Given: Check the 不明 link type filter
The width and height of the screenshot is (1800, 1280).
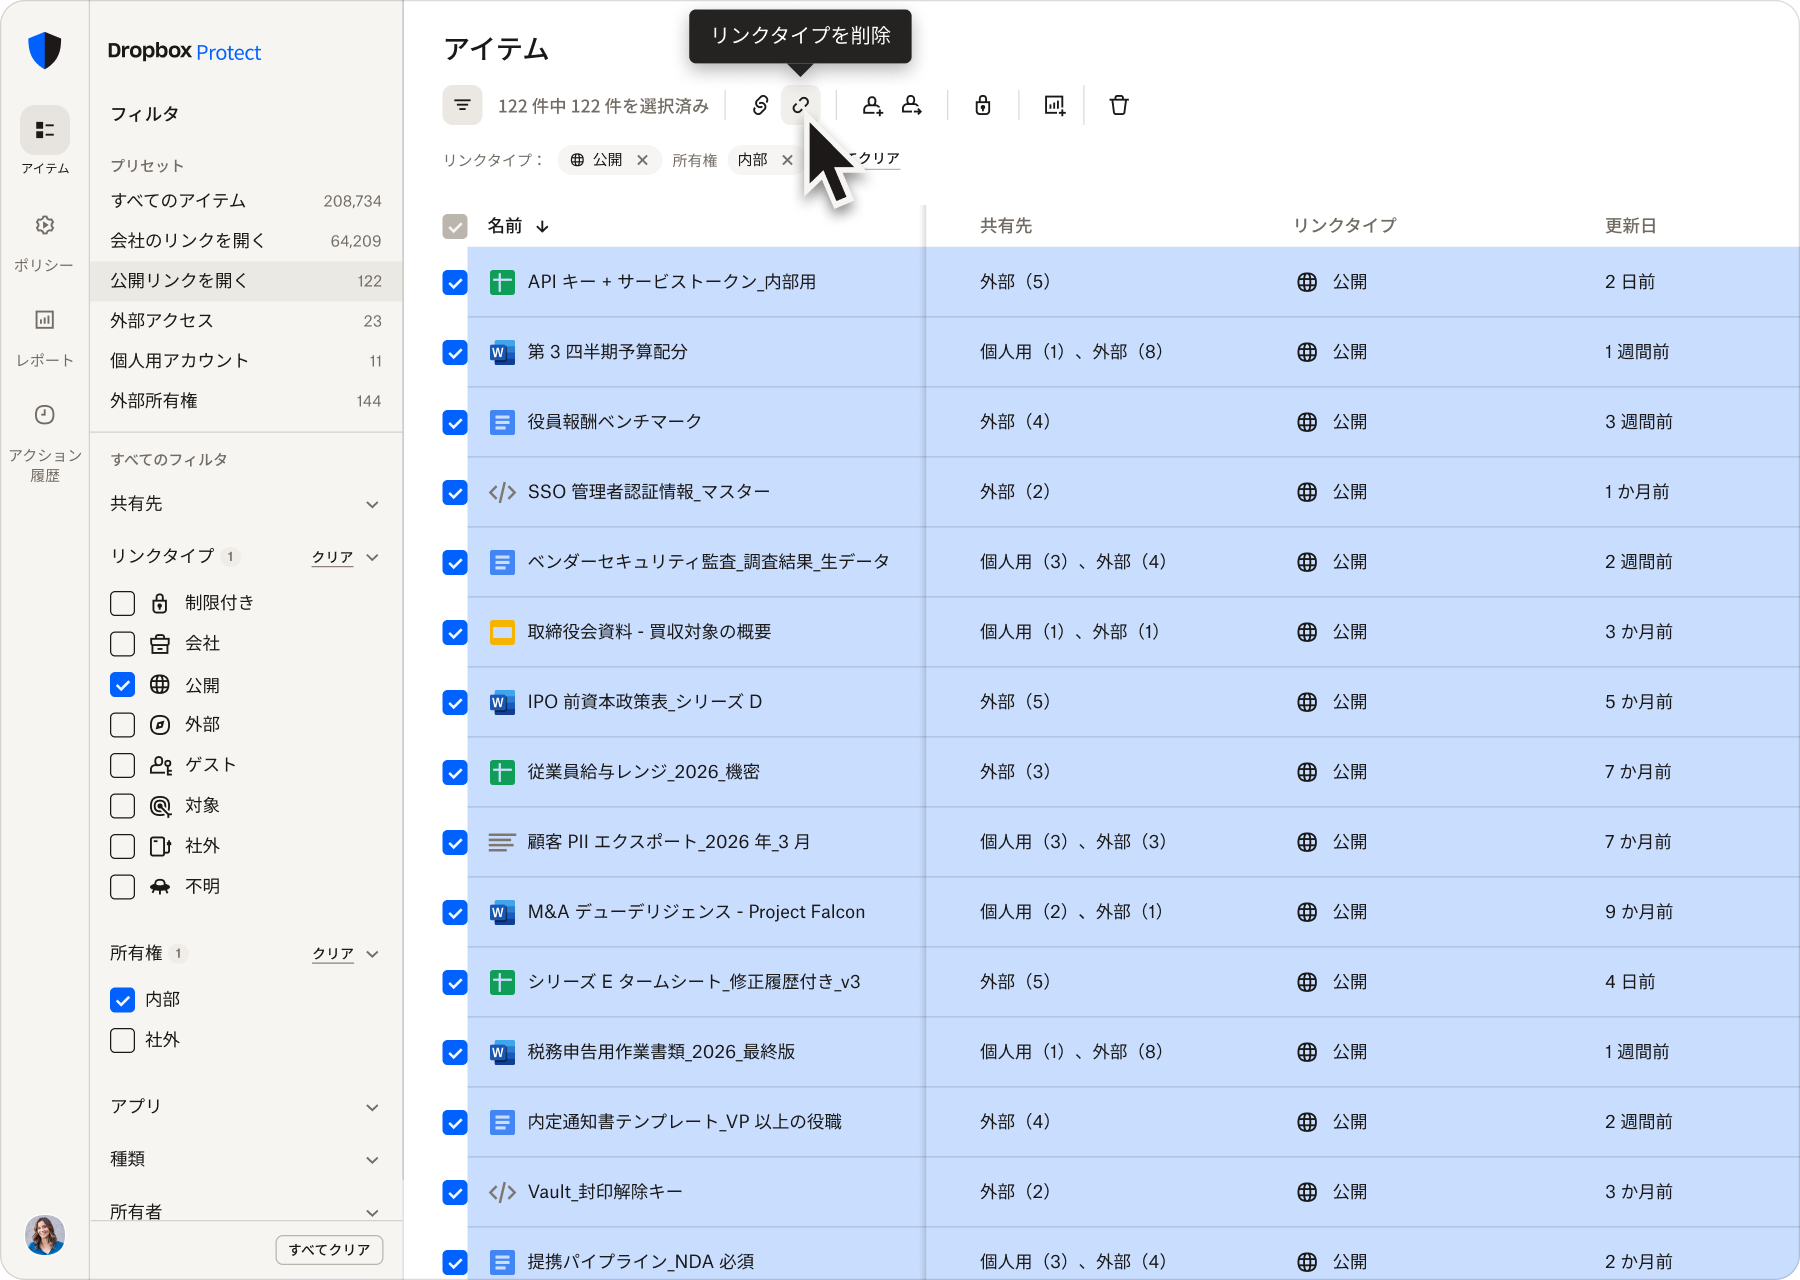Looking at the screenshot, I should (122, 887).
